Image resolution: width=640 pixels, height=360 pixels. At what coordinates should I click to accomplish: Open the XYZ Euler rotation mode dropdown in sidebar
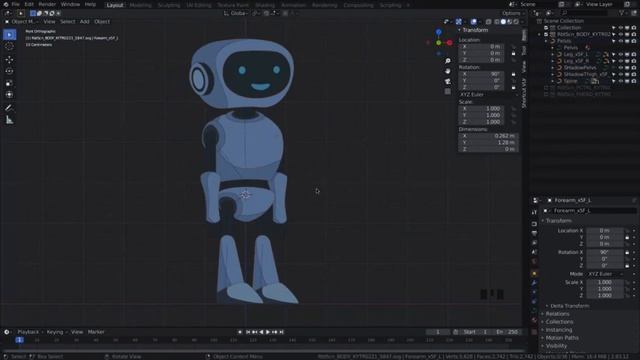[488, 94]
